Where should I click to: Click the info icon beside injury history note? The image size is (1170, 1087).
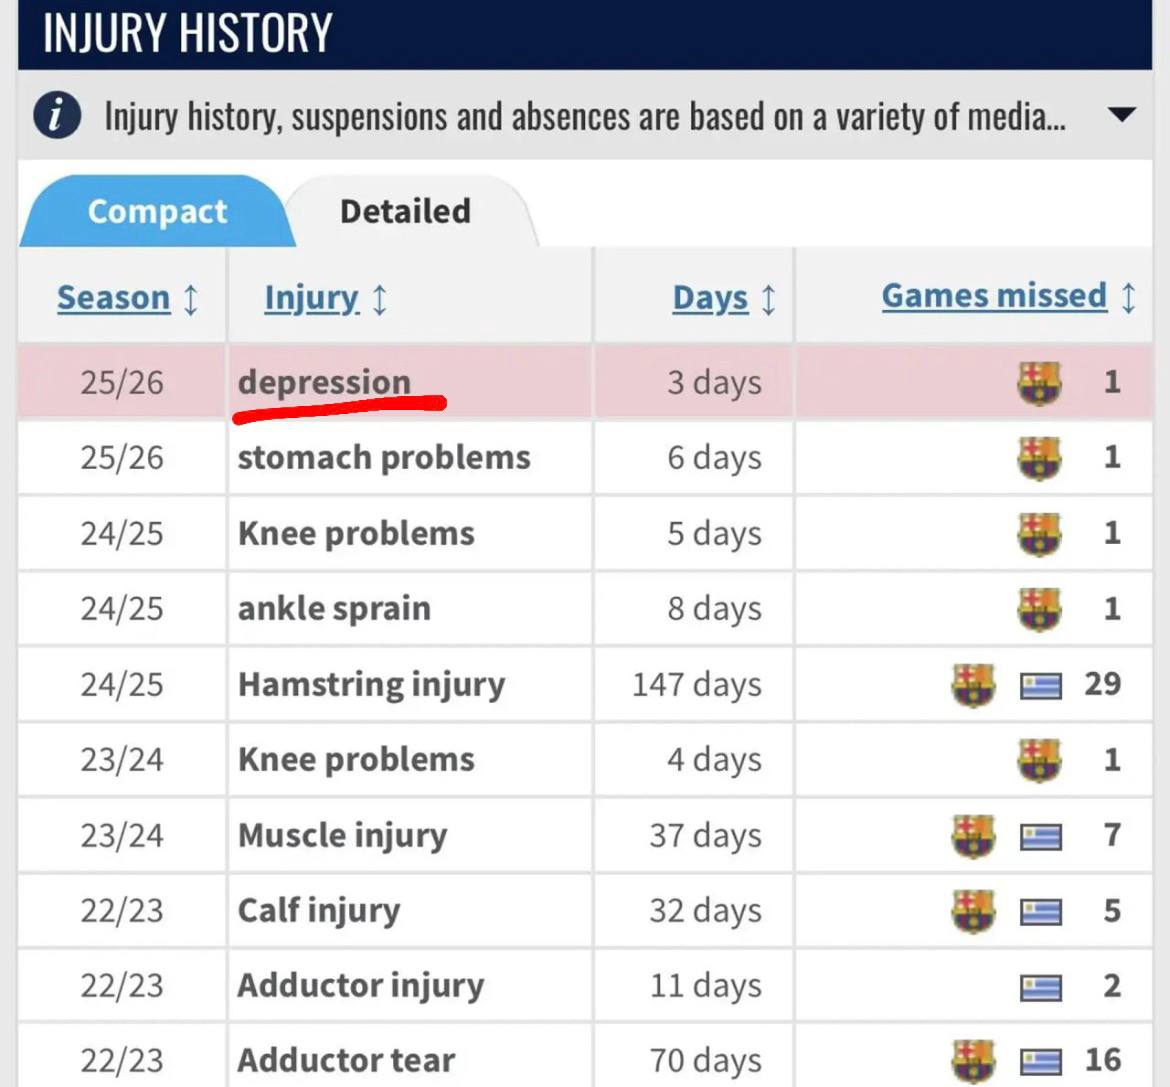click(x=57, y=116)
